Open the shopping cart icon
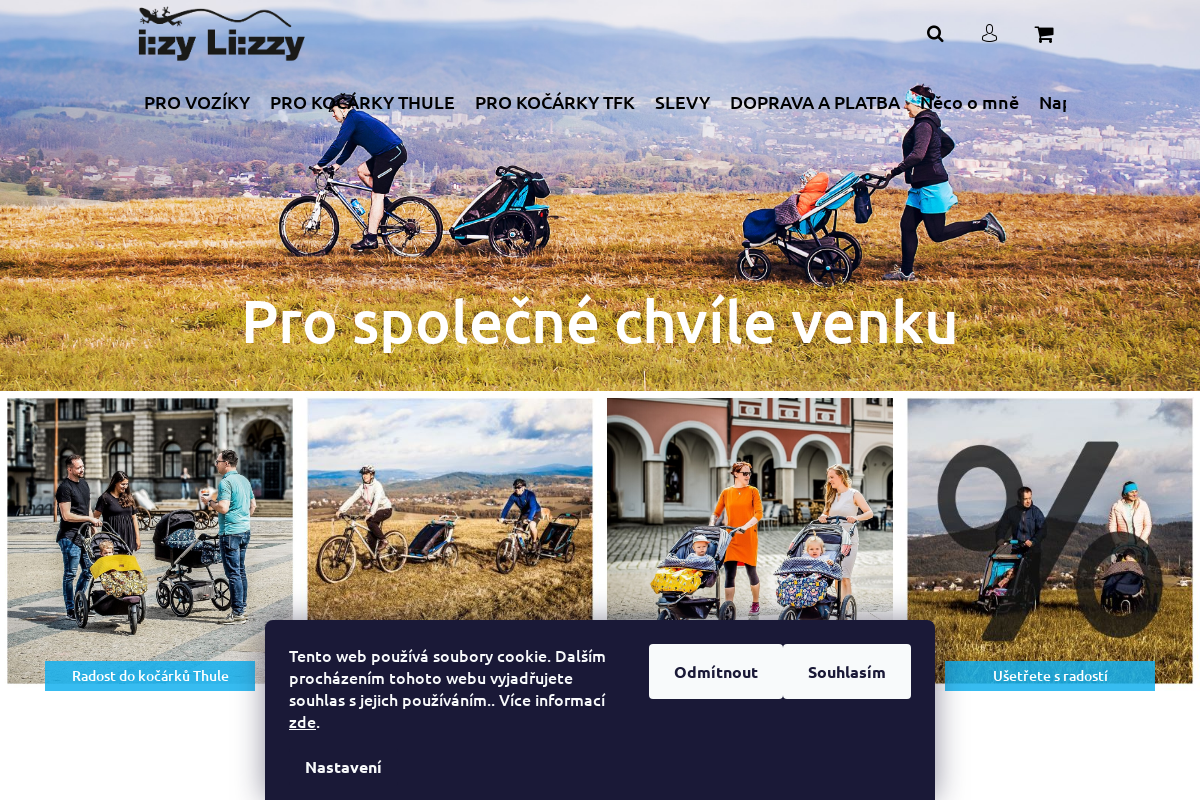Image resolution: width=1200 pixels, height=800 pixels. click(1044, 34)
